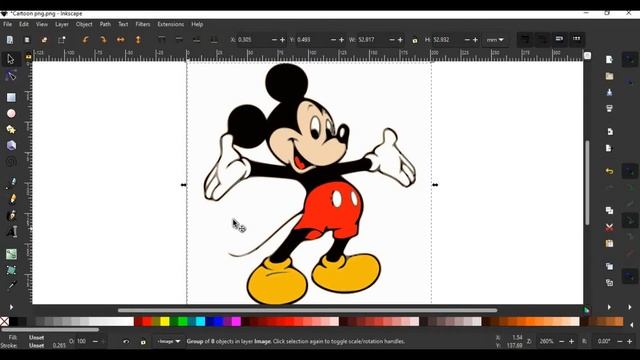The height and width of the screenshot is (360, 640).
Task: Open the Filters menu
Action: coord(143,24)
